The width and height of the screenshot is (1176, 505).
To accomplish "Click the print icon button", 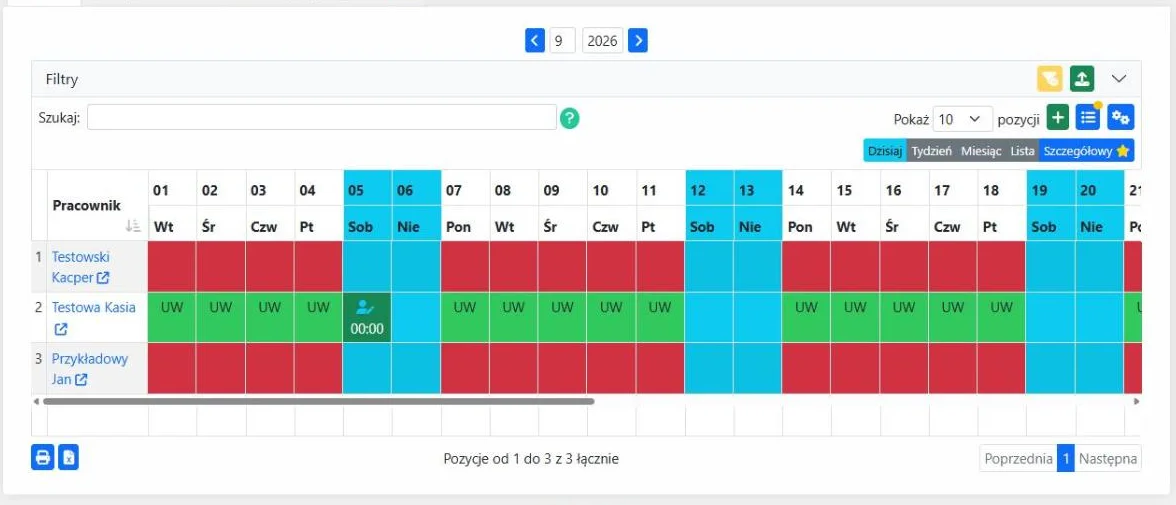I will tap(43, 458).
